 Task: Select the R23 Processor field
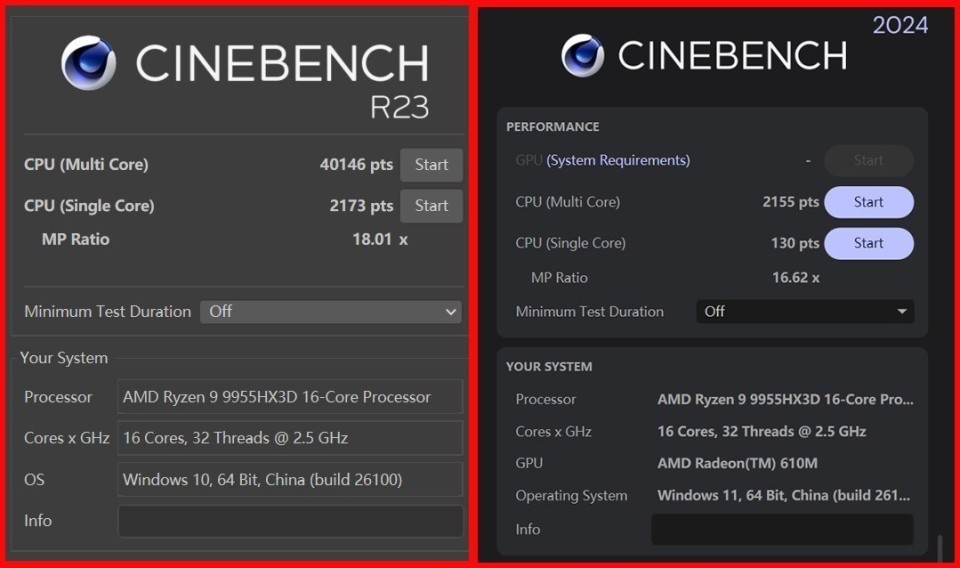[x=290, y=397]
